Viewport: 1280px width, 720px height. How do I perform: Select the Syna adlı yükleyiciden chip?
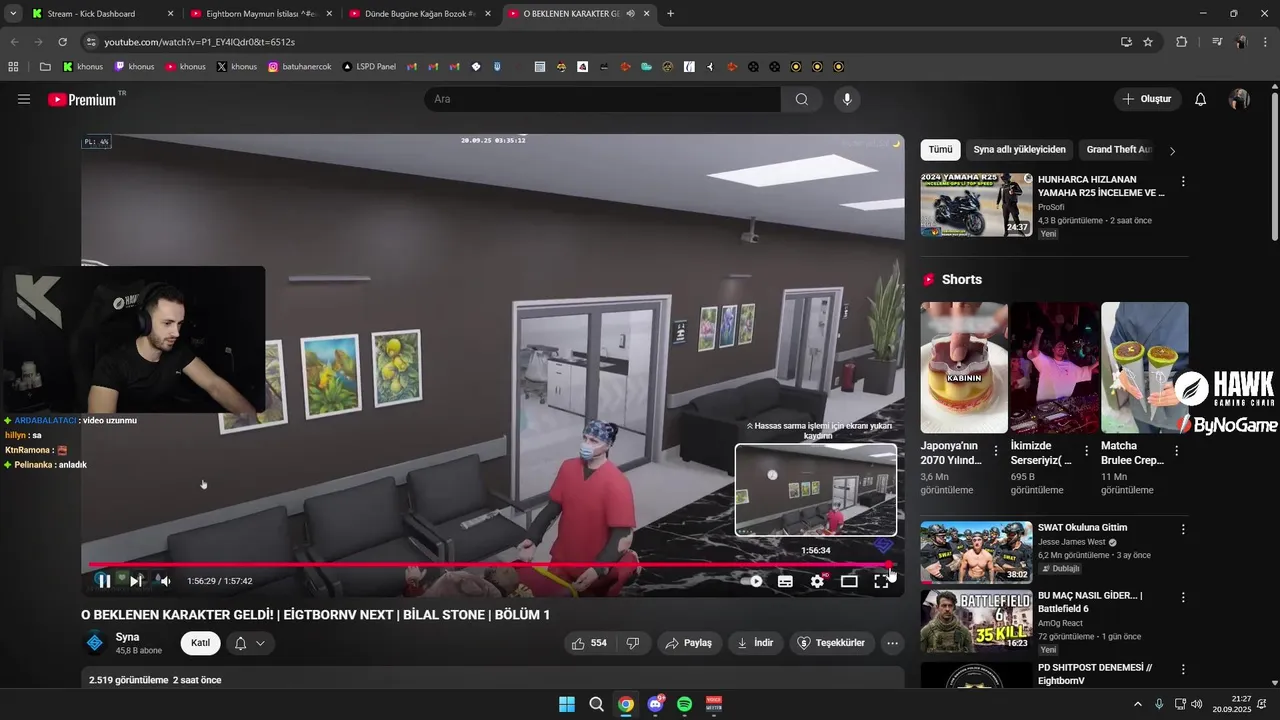[1020, 150]
